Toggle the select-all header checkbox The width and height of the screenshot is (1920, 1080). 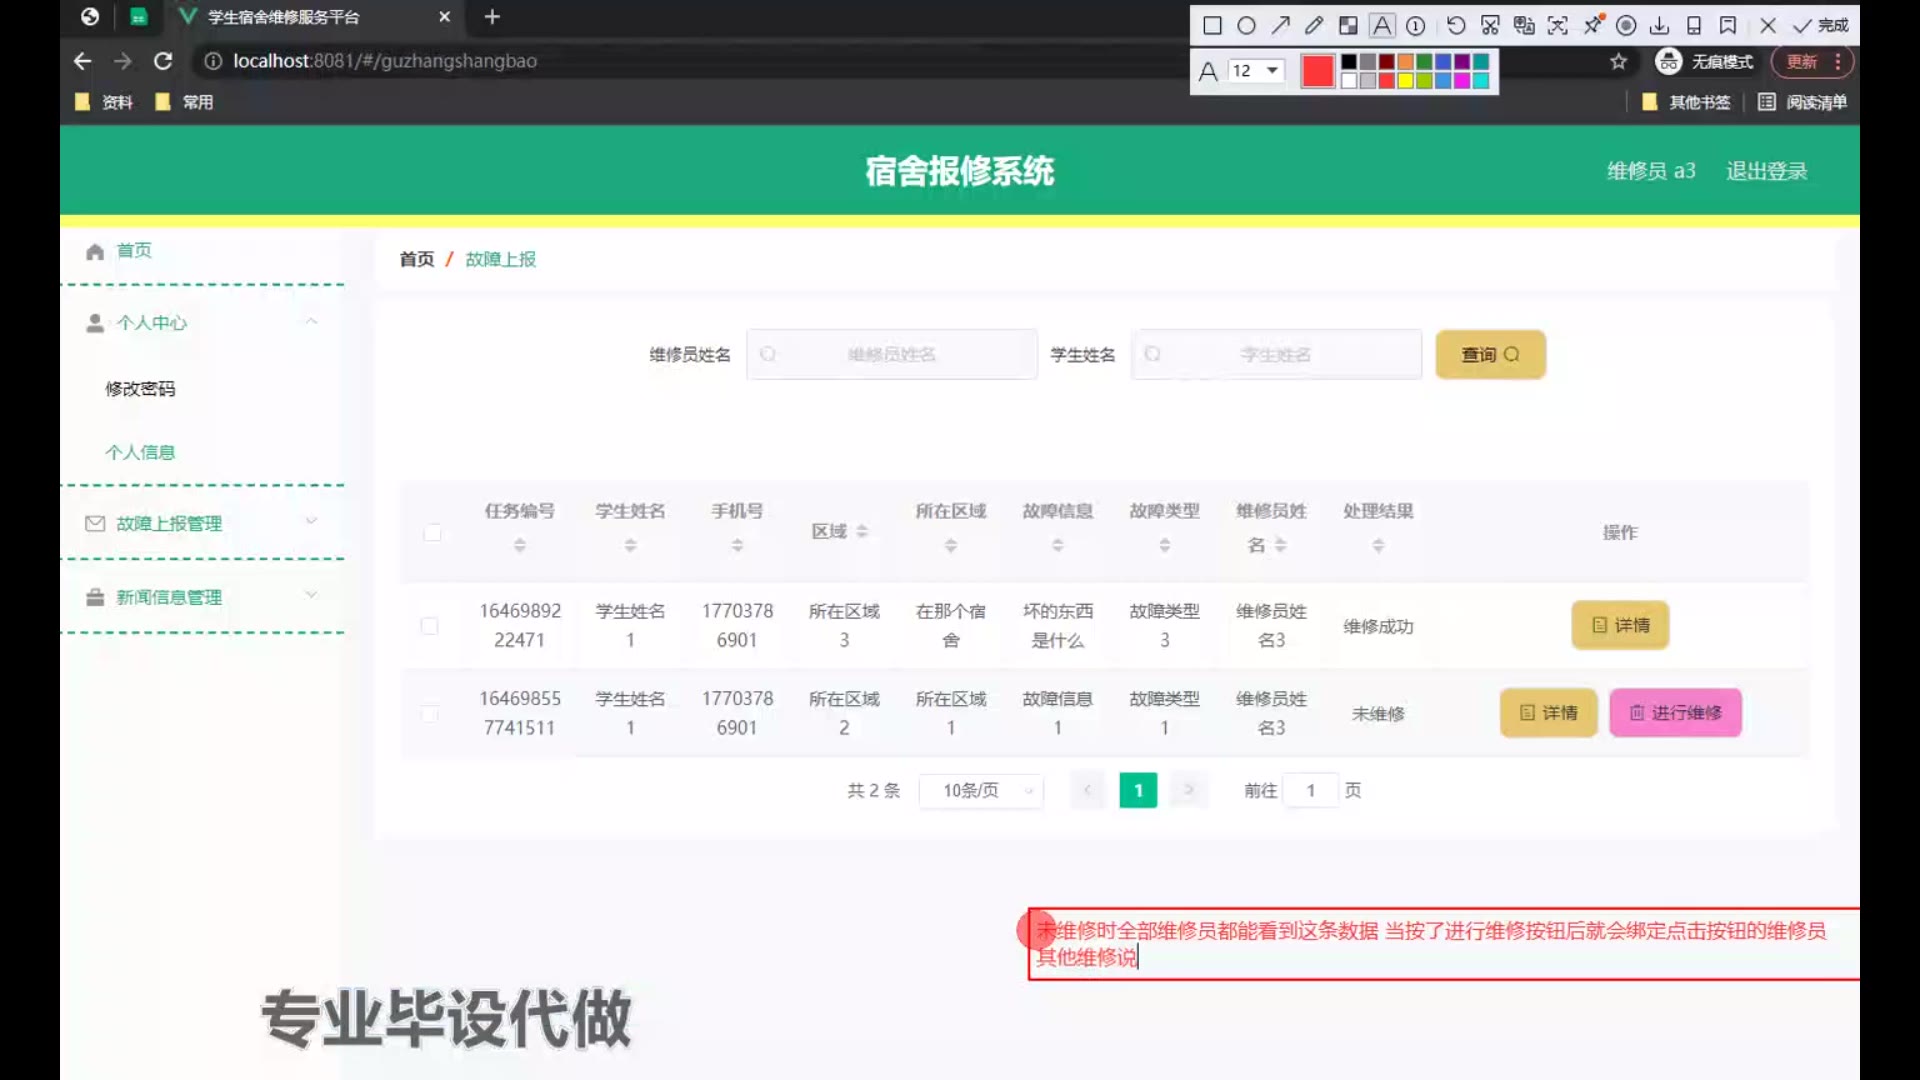(x=432, y=533)
